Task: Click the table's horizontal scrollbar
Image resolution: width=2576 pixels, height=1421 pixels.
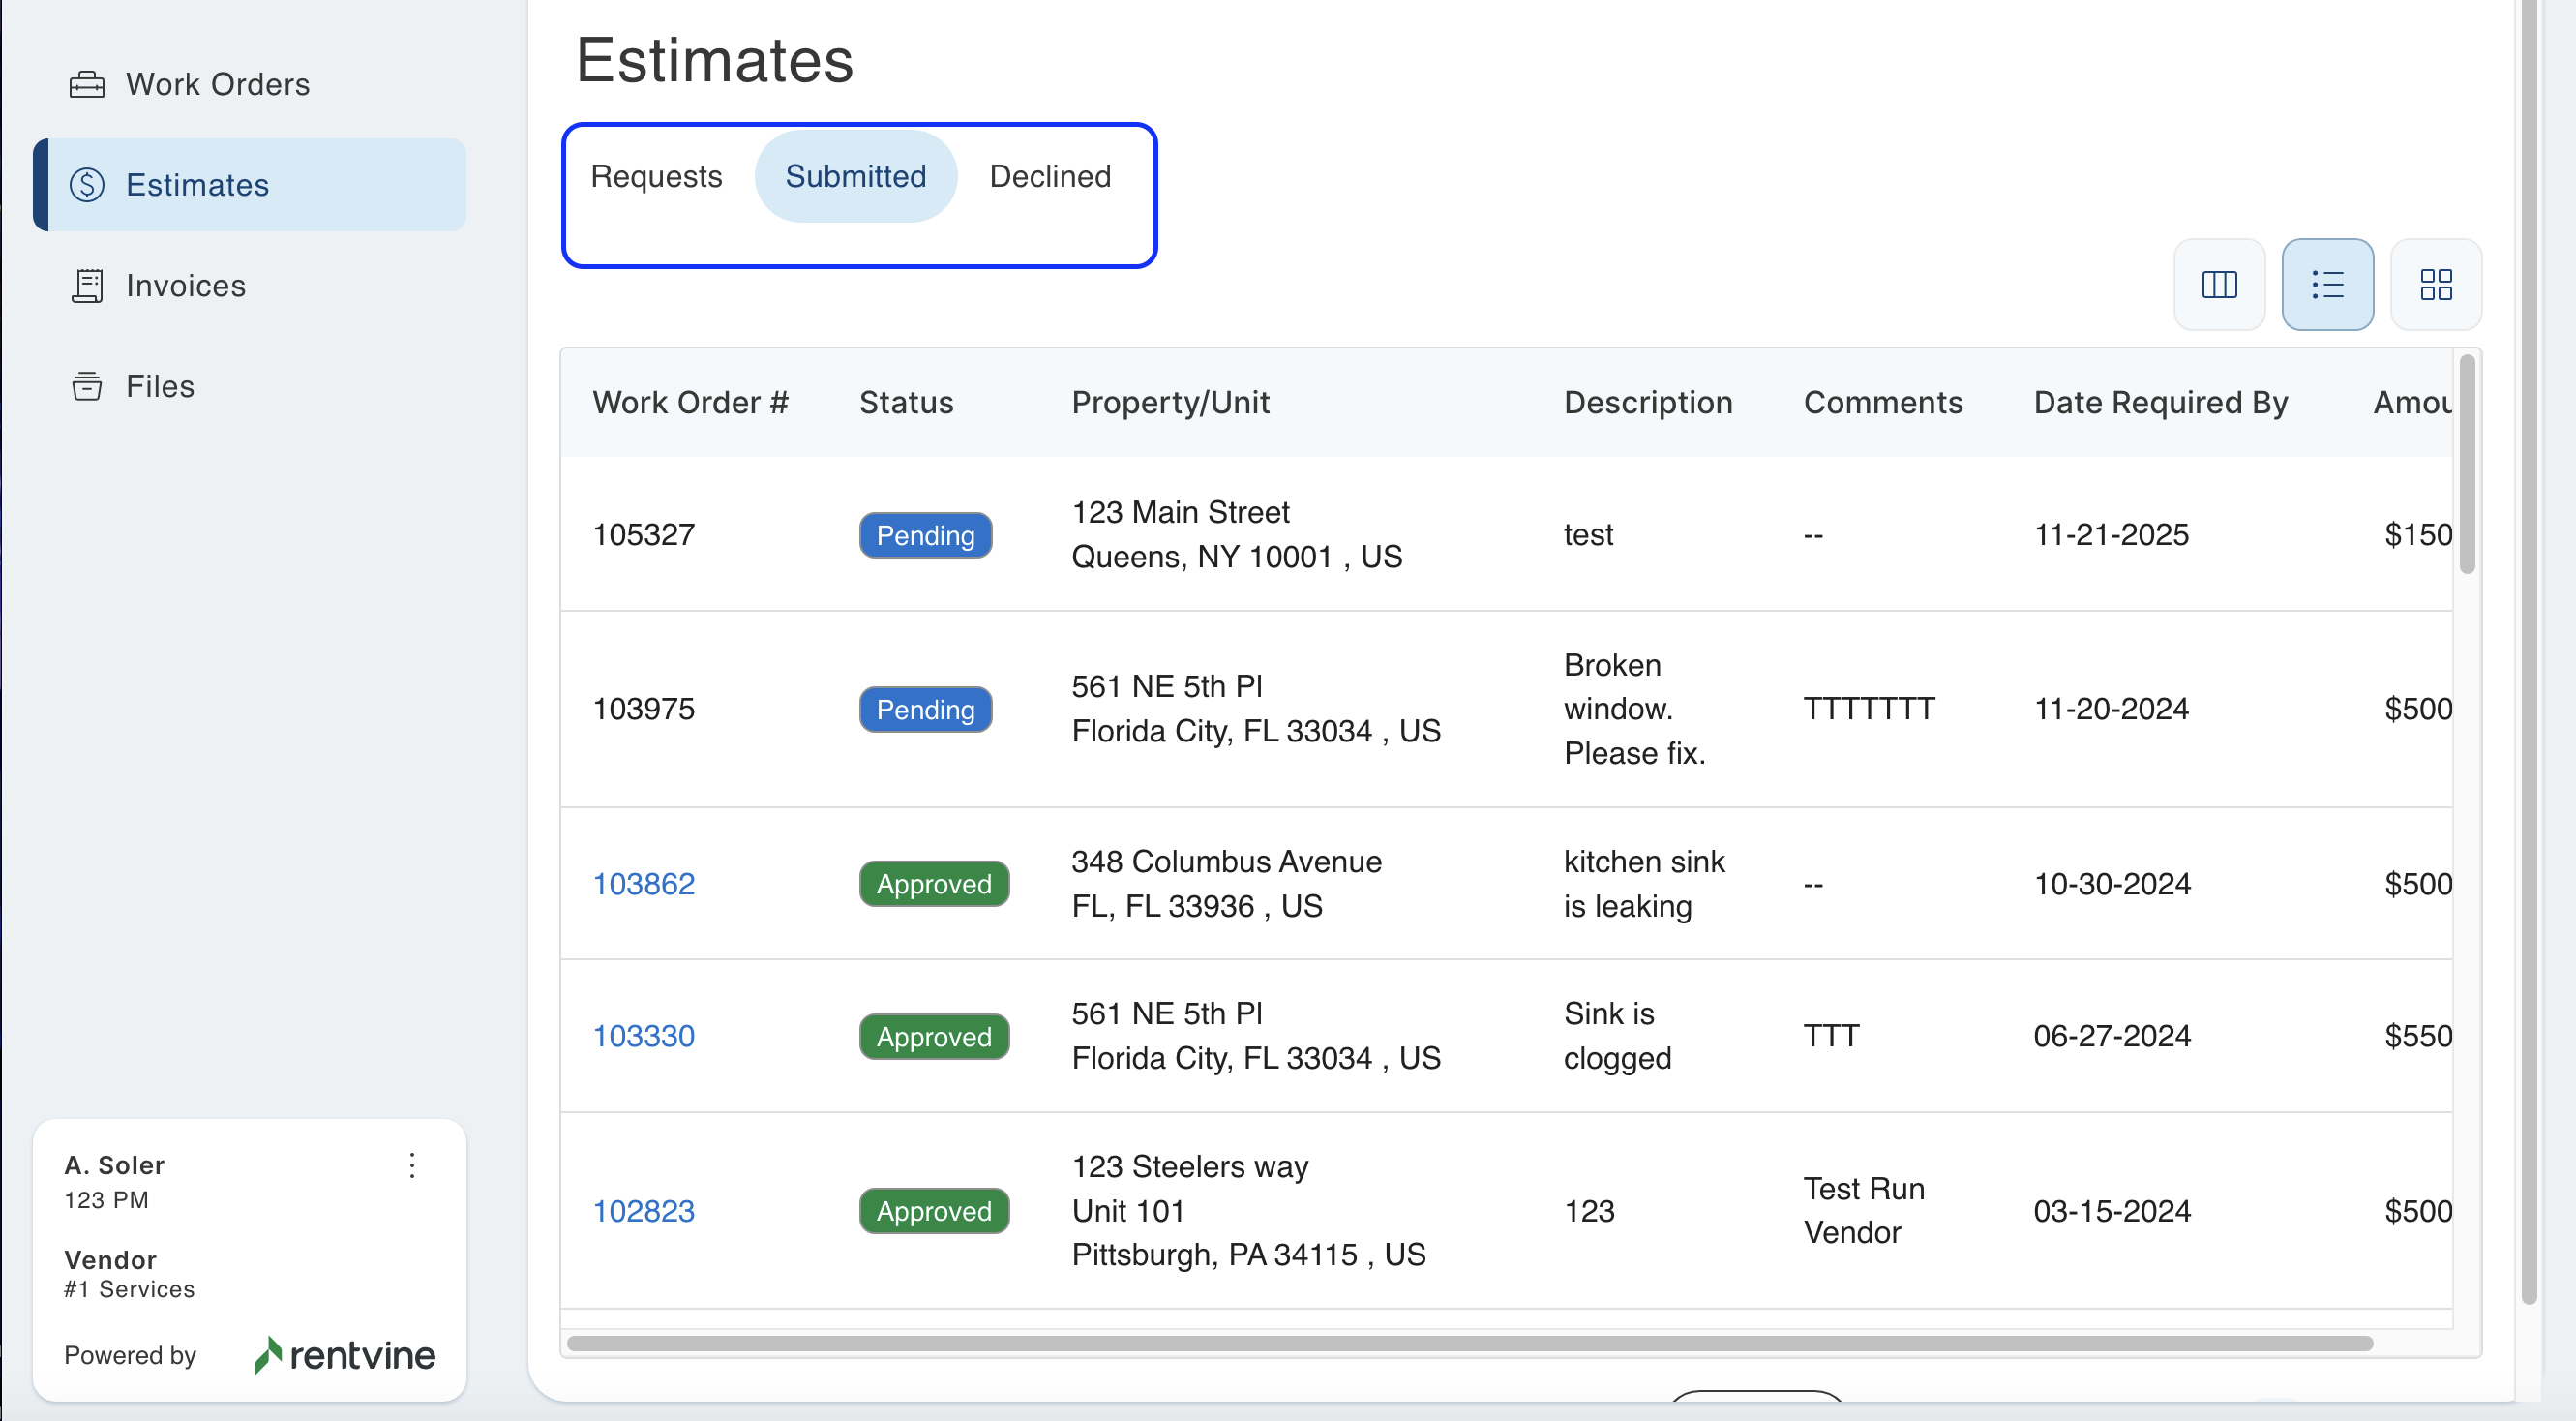Action: (1468, 1343)
